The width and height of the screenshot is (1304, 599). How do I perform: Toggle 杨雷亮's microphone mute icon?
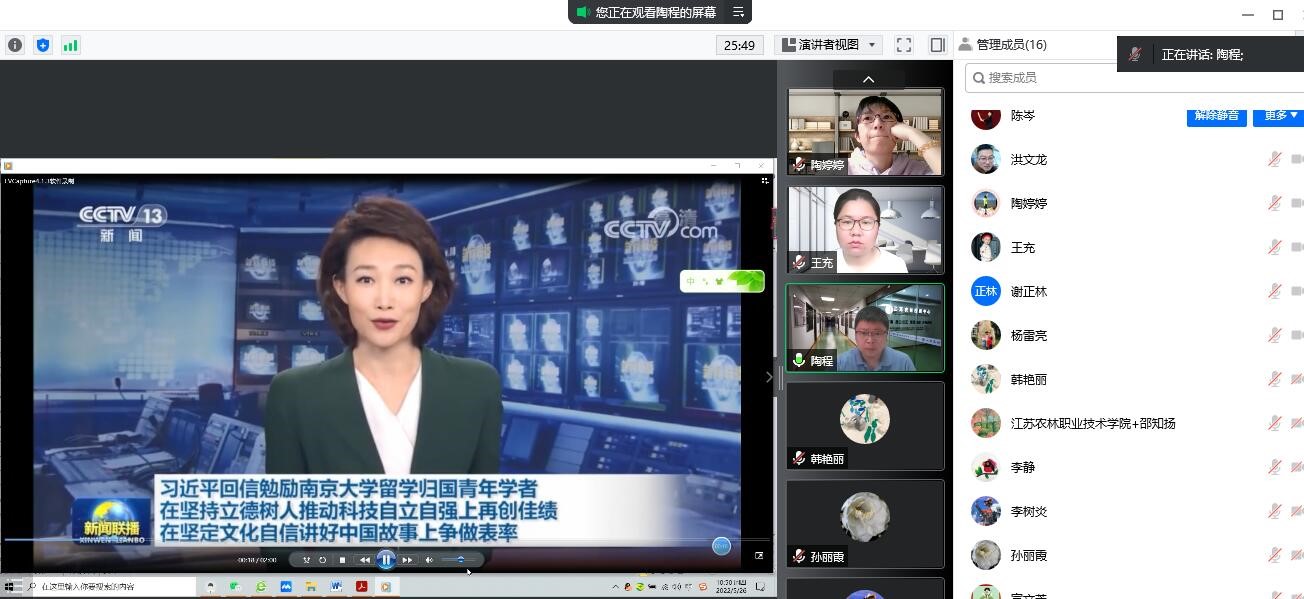(1274, 335)
